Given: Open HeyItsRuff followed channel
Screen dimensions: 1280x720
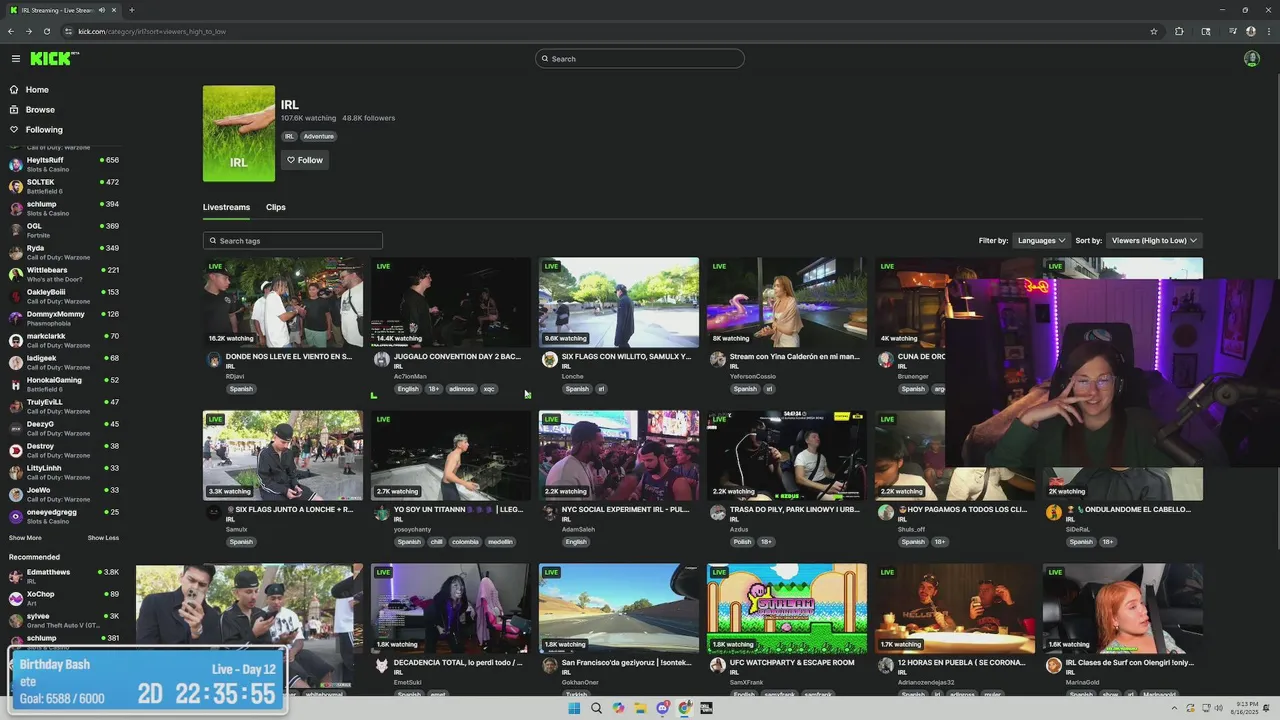Looking at the screenshot, I should click(63, 164).
